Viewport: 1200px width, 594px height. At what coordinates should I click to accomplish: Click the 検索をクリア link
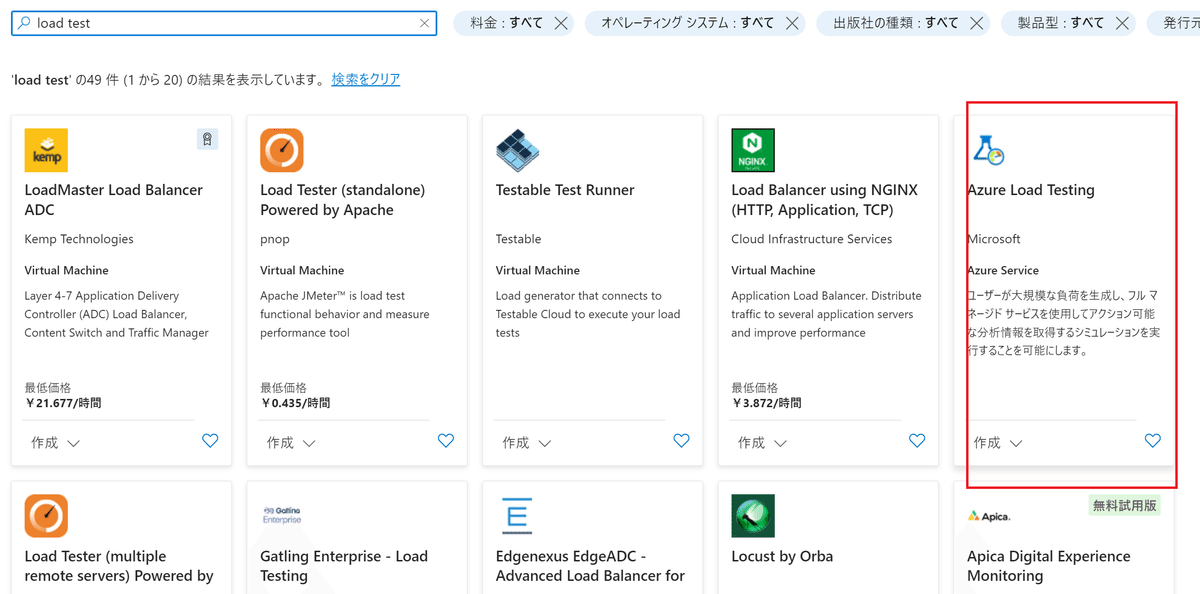pos(366,79)
